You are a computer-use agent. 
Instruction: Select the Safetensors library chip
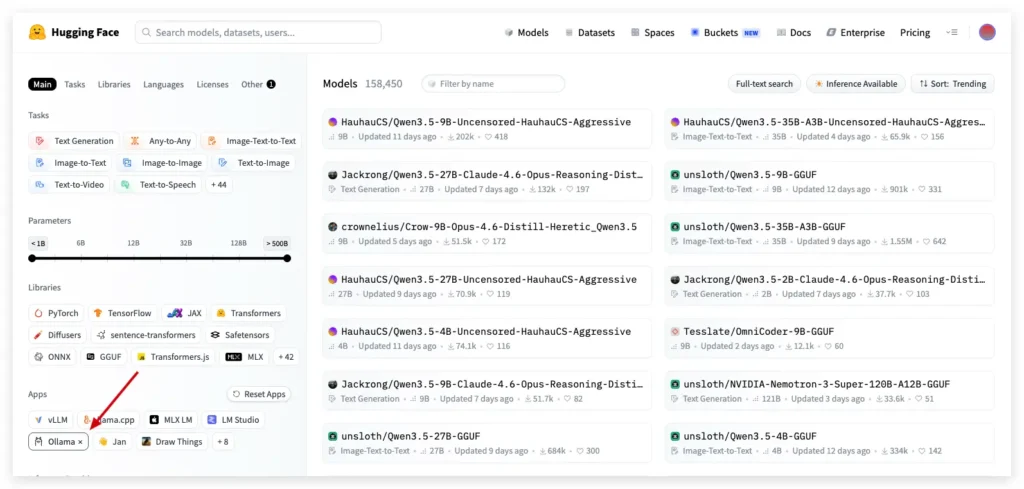tap(240, 335)
